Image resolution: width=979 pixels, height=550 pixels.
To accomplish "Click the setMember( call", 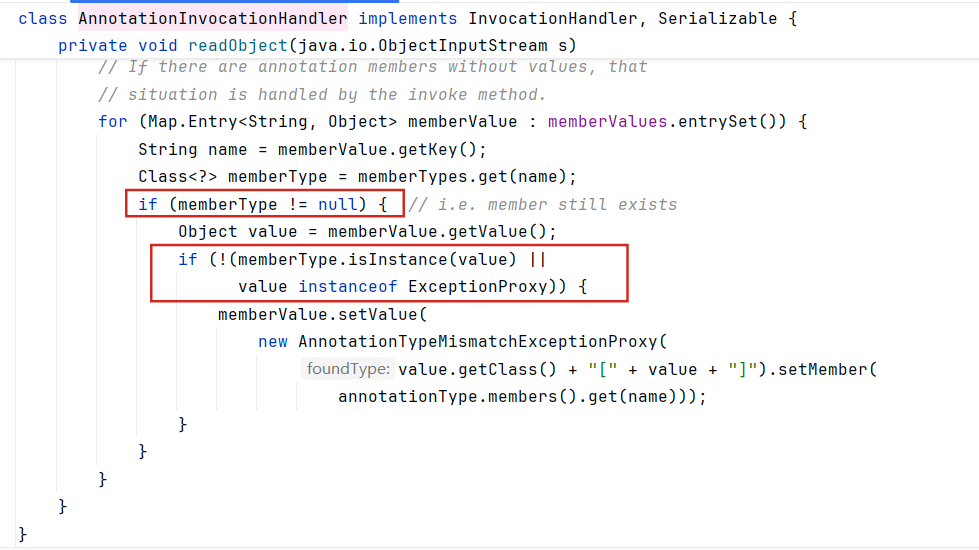I will pos(827,369).
